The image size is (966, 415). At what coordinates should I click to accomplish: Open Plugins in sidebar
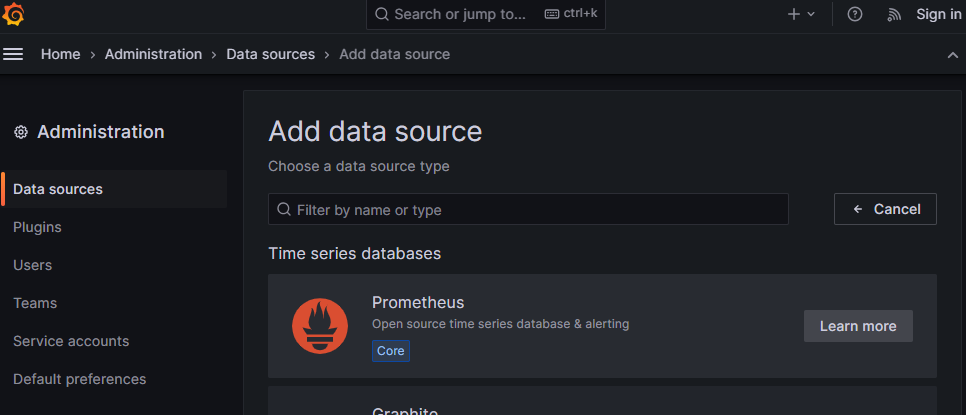click(38, 227)
